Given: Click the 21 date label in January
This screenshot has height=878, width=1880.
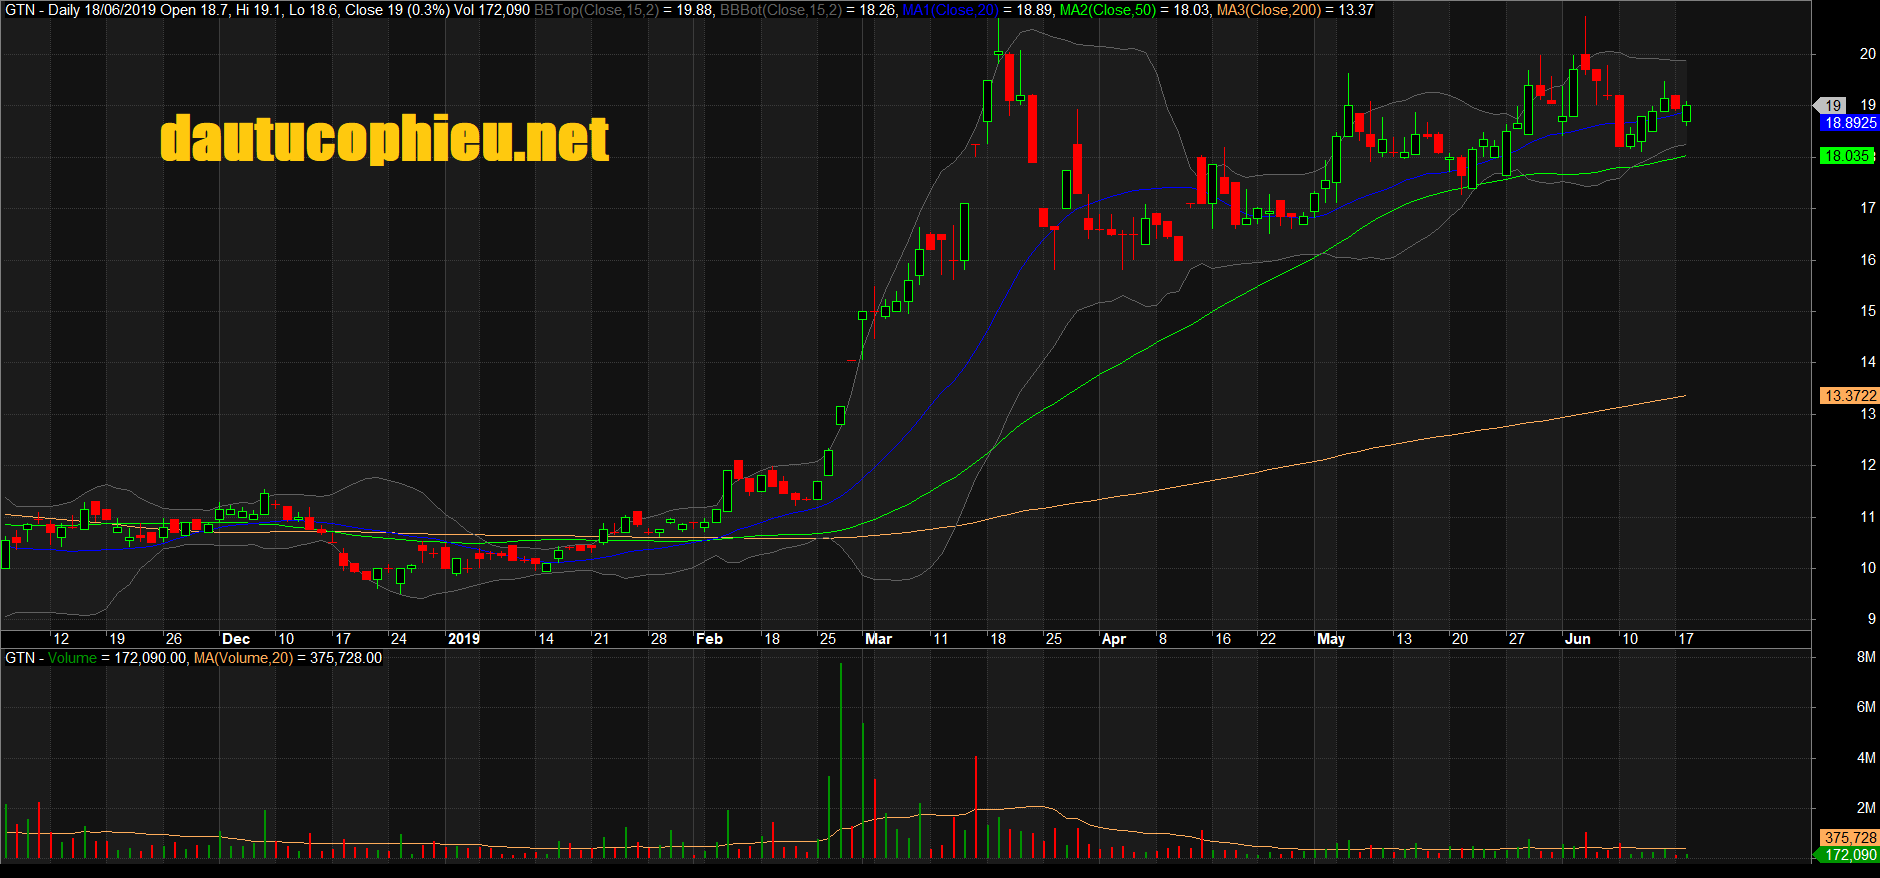Looking at the screenshot, I should pyautogui.click(x=601, y=639).
